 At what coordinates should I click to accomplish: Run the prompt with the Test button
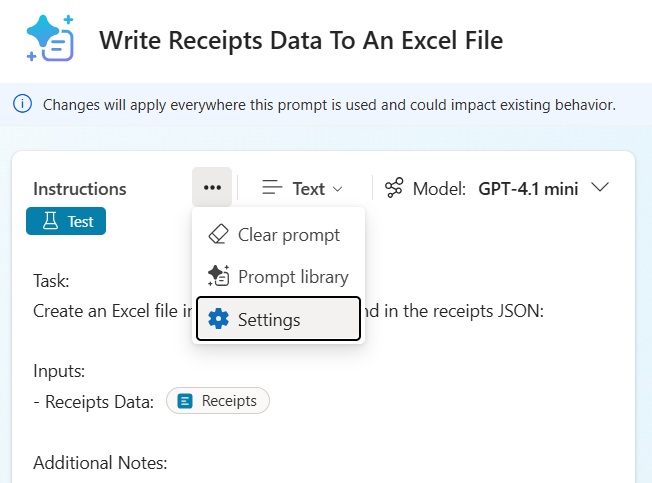66,221
